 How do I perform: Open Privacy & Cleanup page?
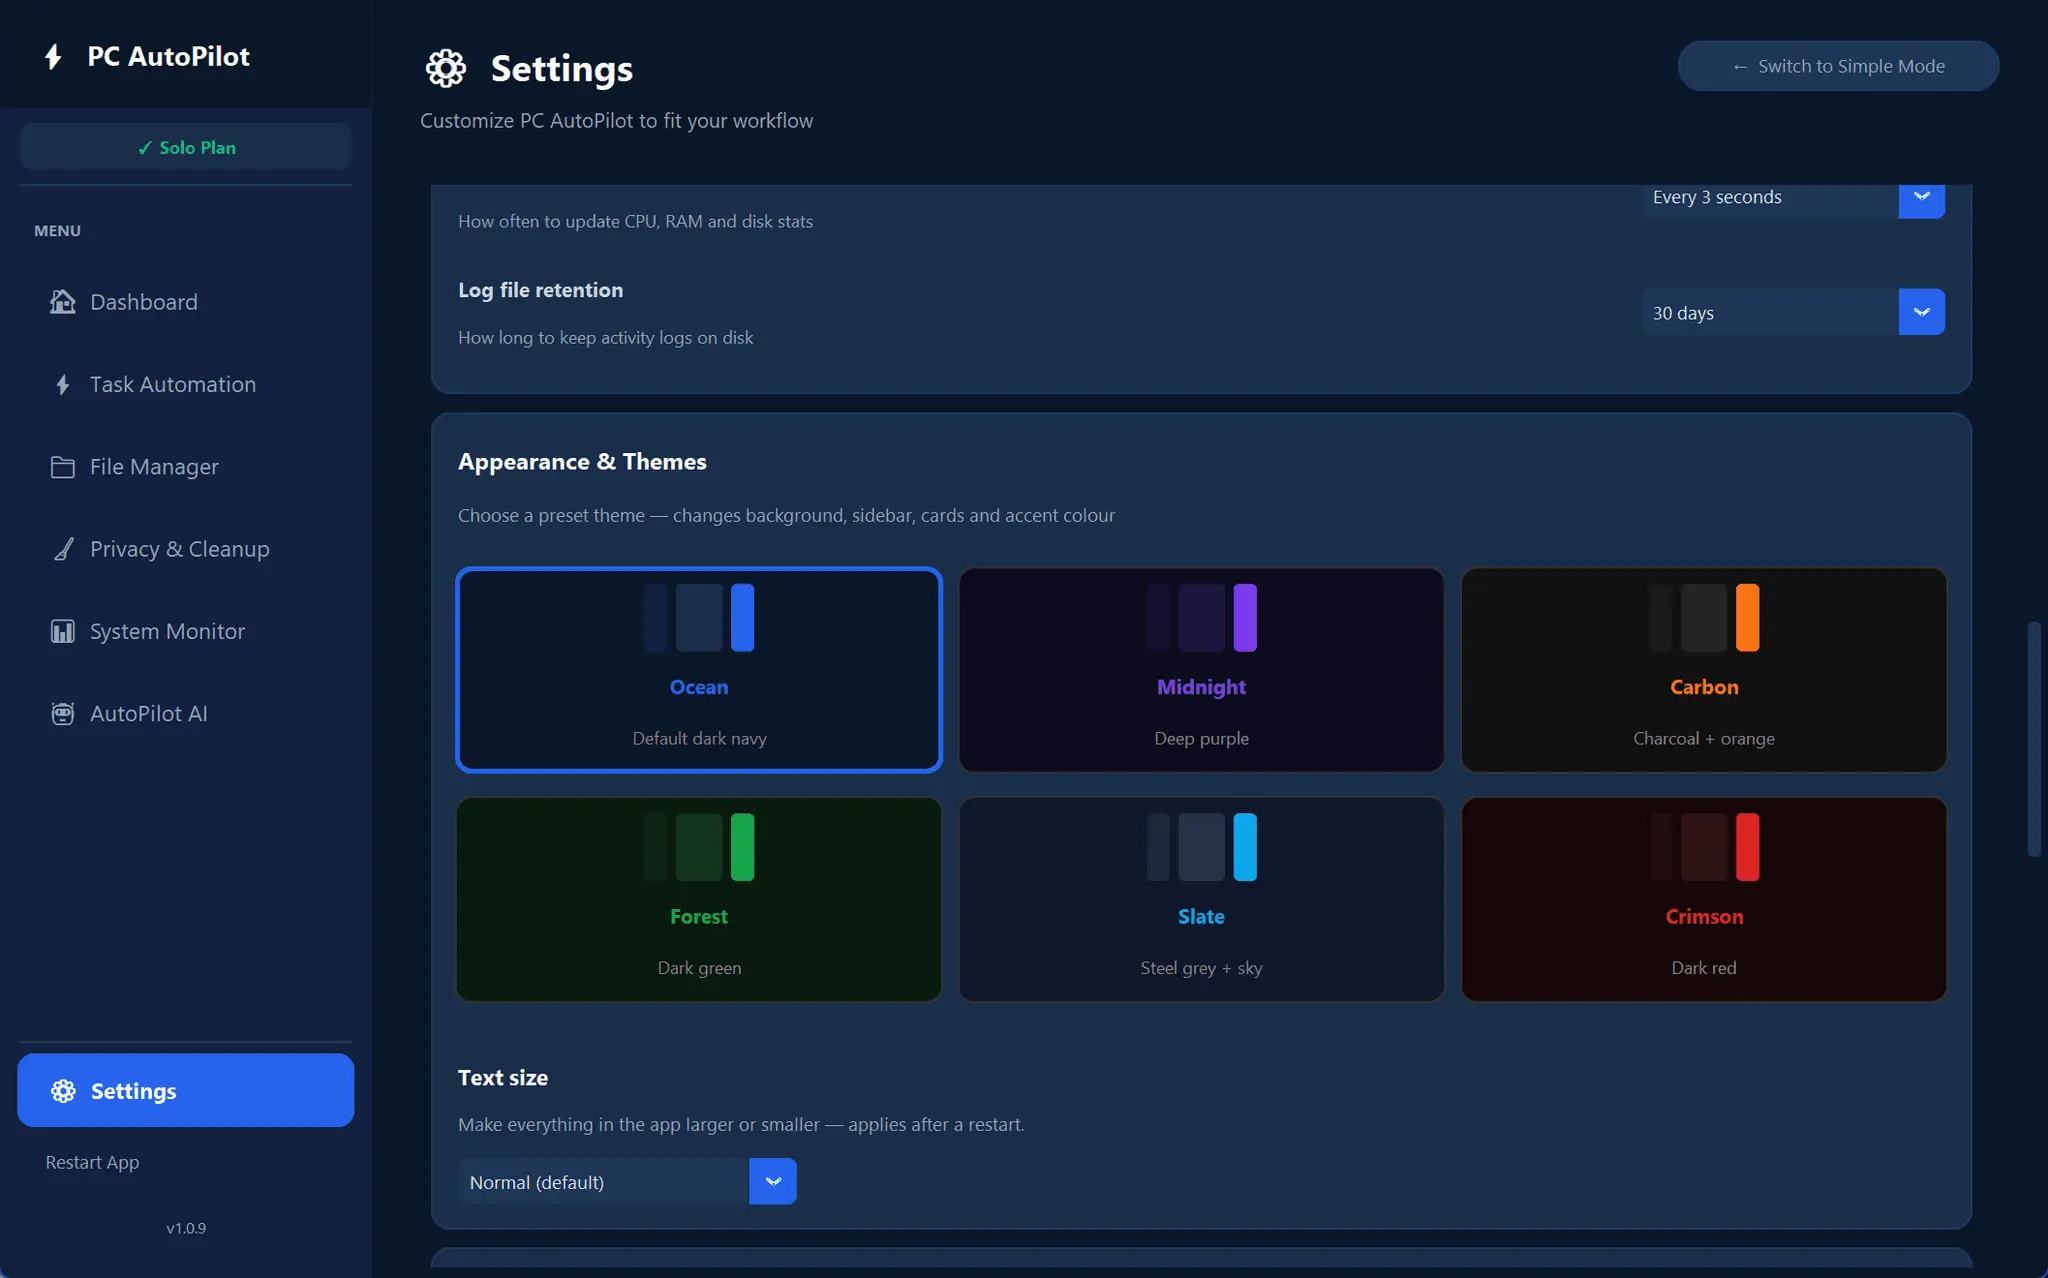point(186,549)
